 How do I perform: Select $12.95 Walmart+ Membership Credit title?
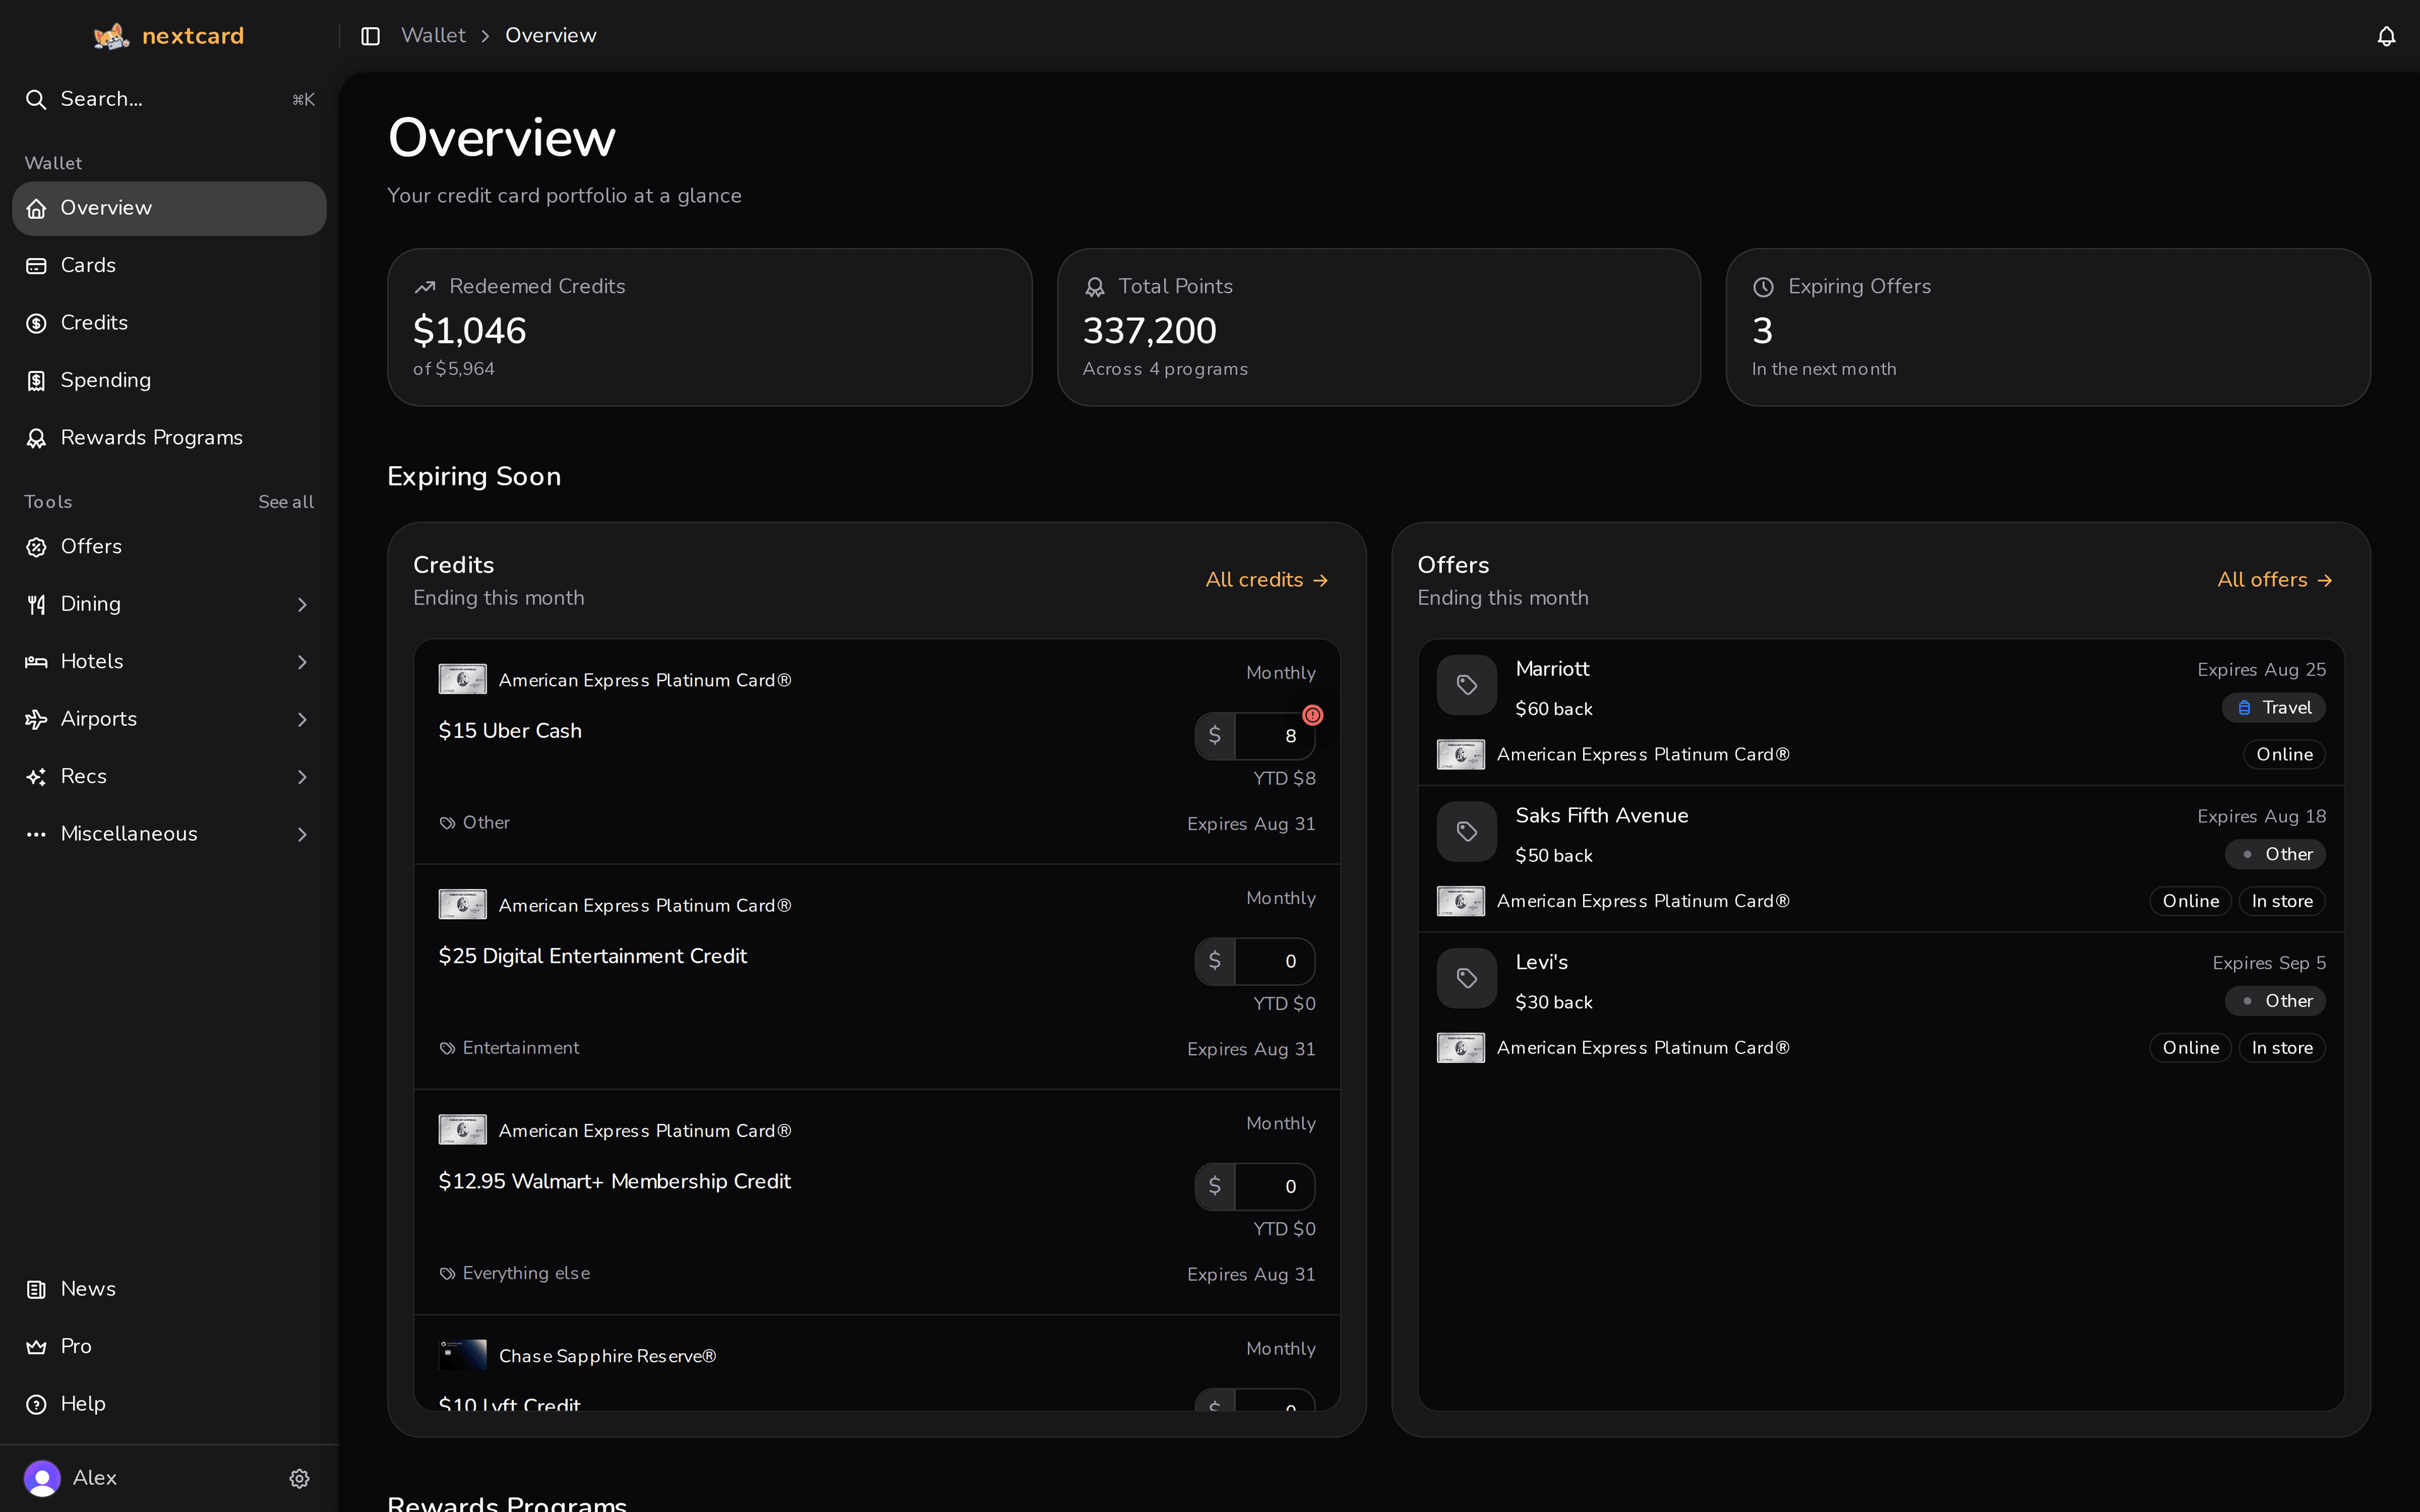tap(615, 1181)
